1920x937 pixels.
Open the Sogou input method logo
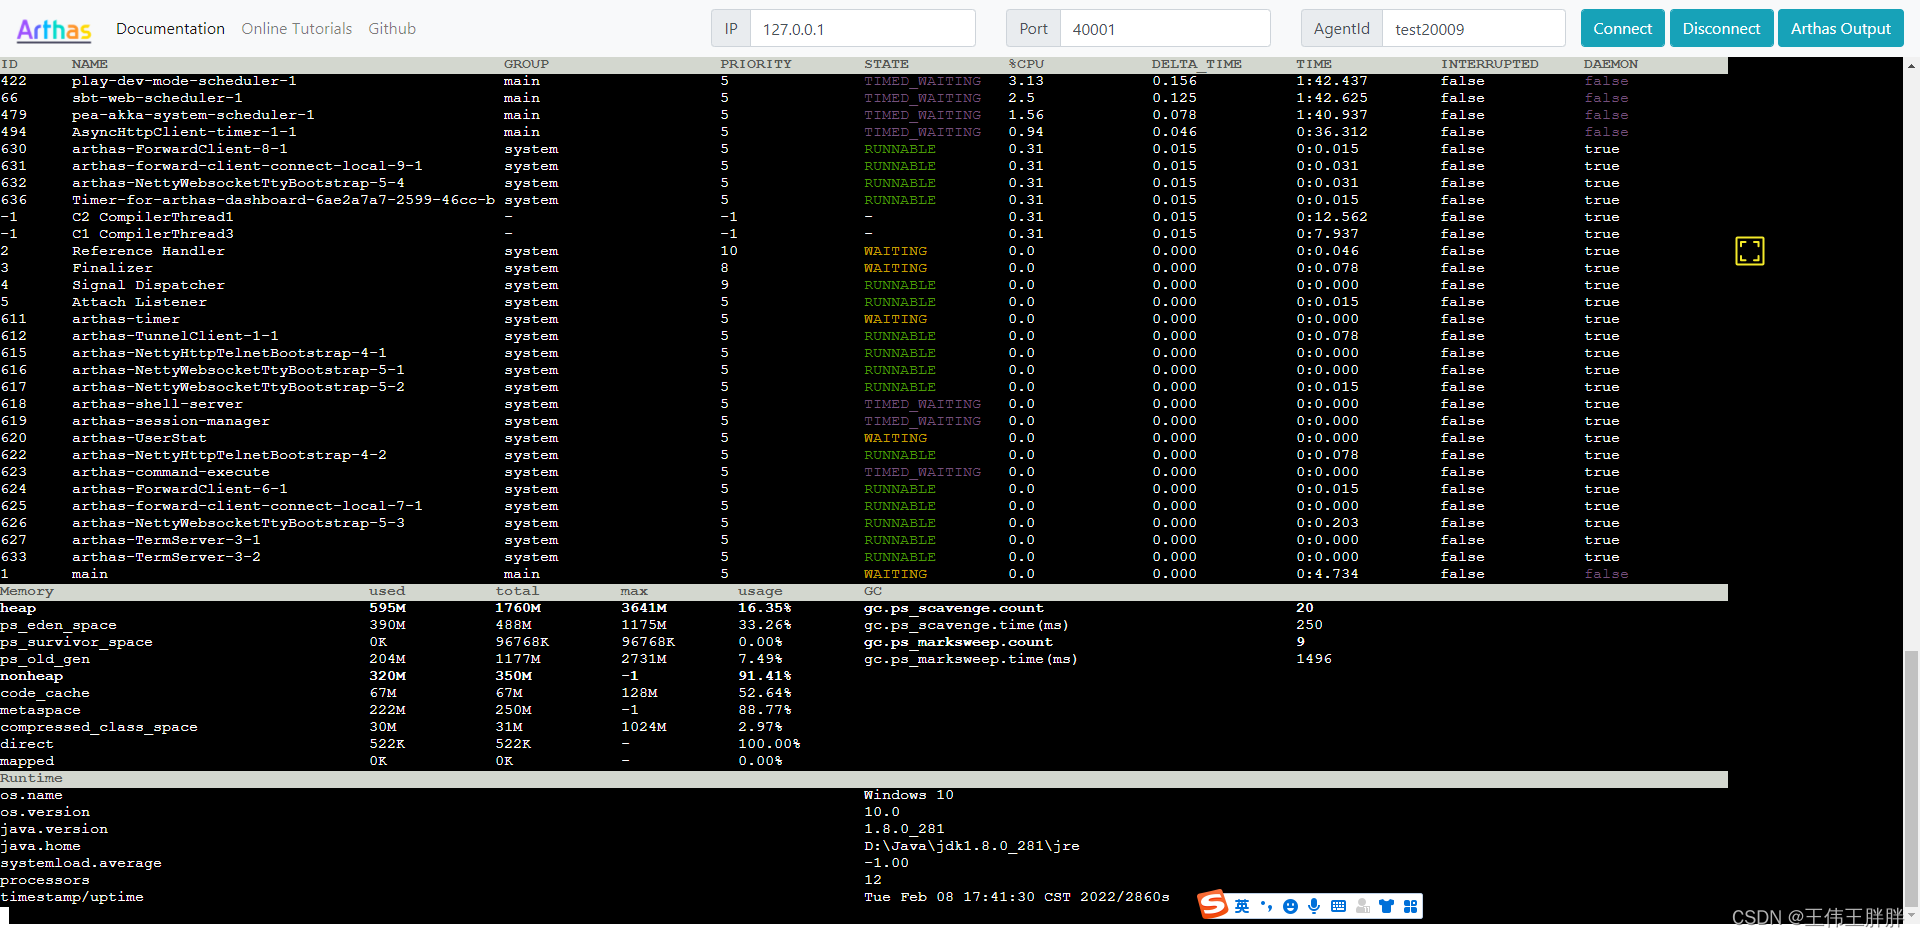(1213, 905)
